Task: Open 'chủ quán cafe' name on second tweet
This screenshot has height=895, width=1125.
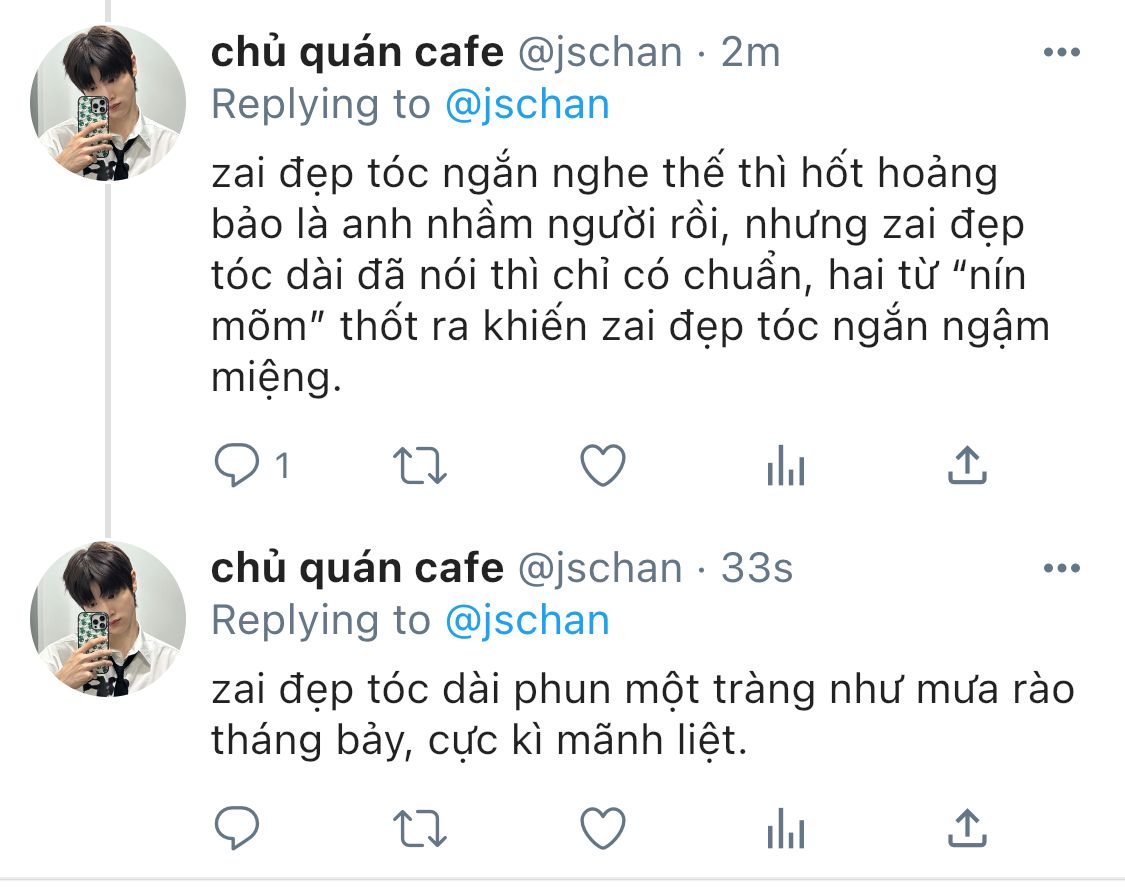Action: click(357, 569)
